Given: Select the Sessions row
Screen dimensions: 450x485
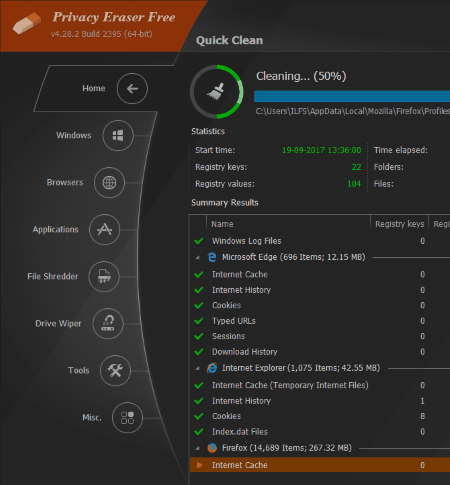Looking at the screenshot, I should pyautogui.click(x=320, y=336).
